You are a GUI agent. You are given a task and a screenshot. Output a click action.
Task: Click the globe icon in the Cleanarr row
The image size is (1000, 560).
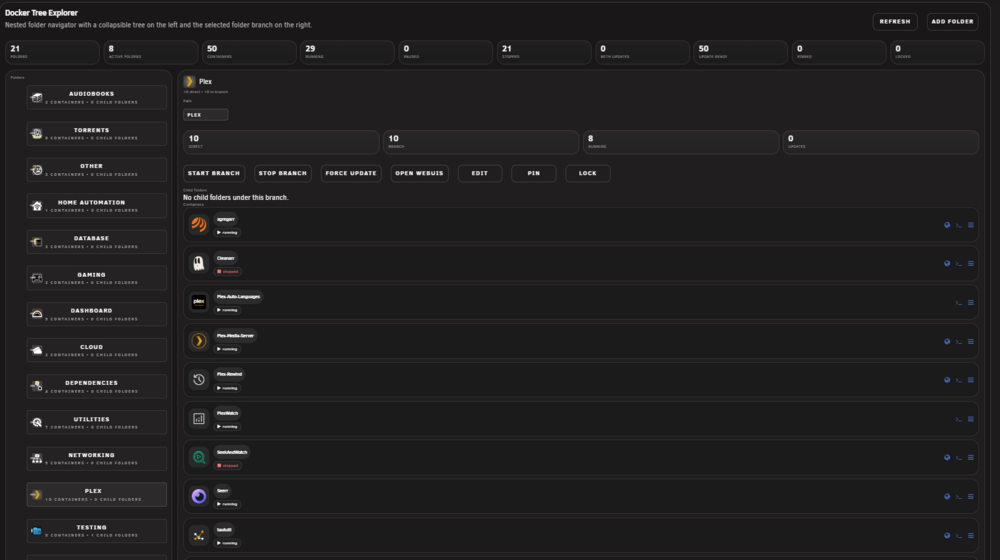[x=947, y=263]
